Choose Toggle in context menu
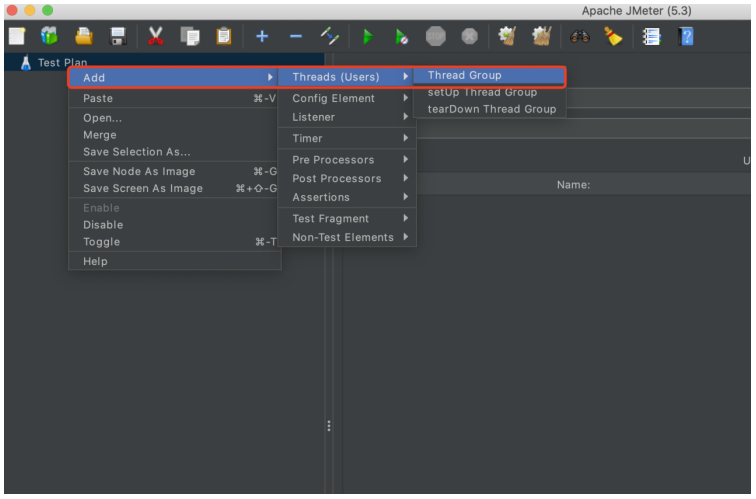Viewport: 756px width, 499px height. [x=175, y=242]
